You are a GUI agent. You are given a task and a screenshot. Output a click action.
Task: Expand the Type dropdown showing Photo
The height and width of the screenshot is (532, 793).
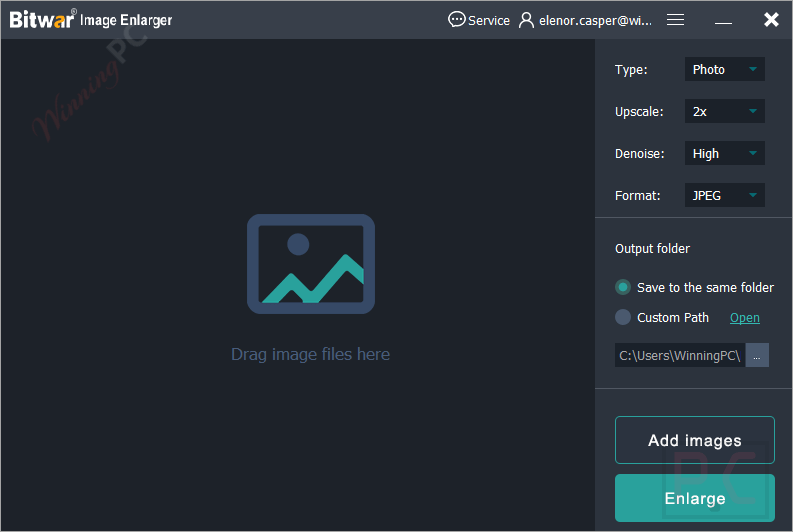tap(724, 69)
